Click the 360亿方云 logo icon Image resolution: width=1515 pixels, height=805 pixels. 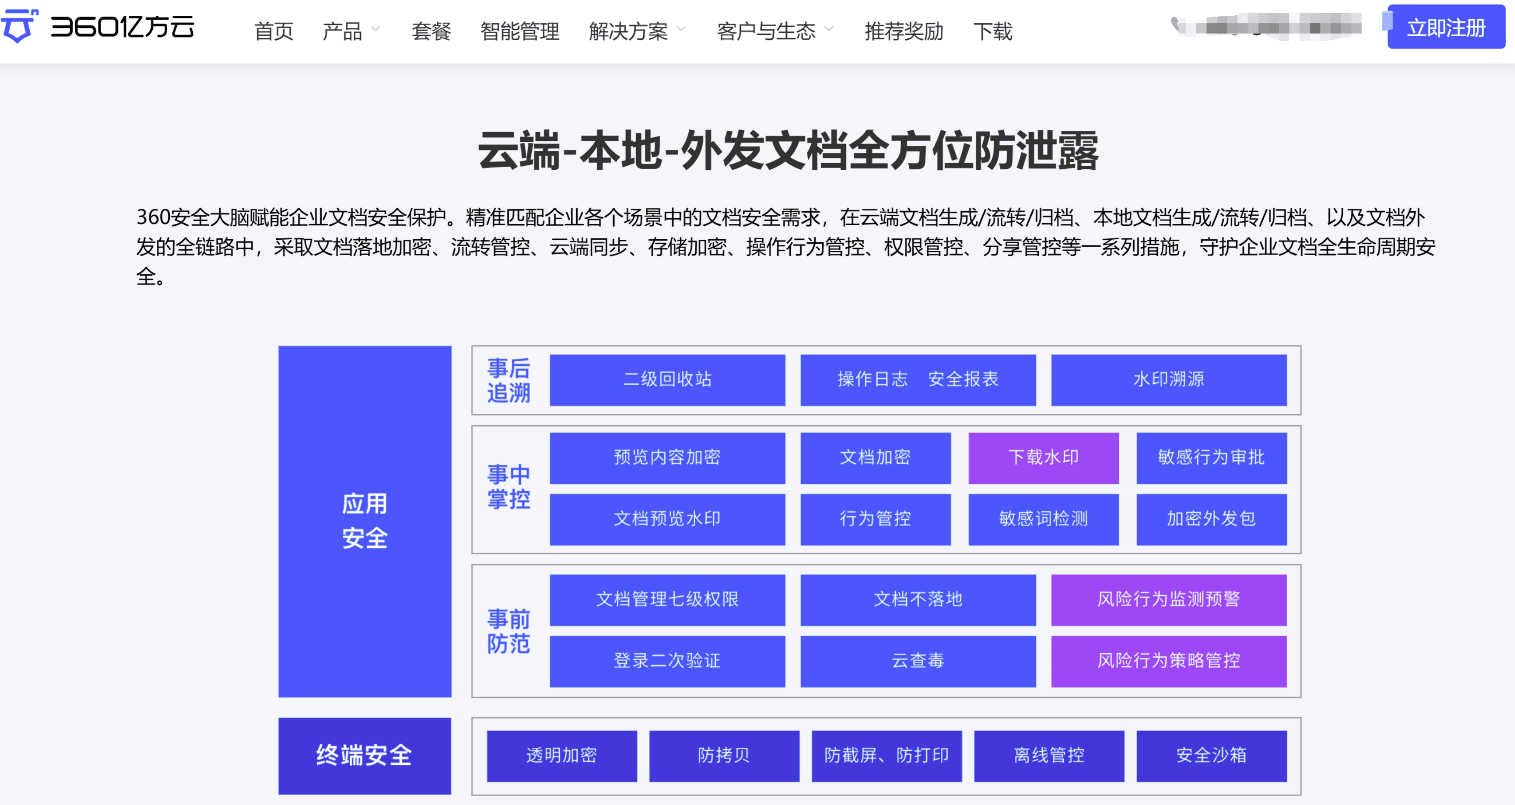19,26
